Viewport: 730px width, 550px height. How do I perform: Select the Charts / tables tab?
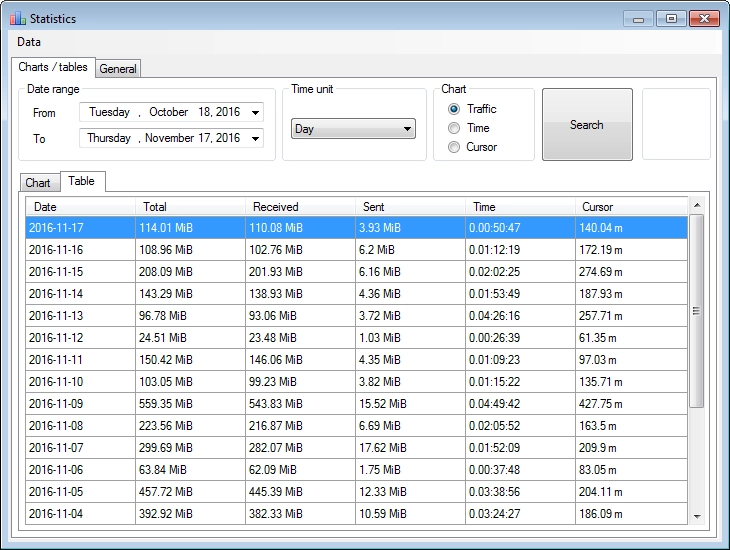[x=53, y=67]
